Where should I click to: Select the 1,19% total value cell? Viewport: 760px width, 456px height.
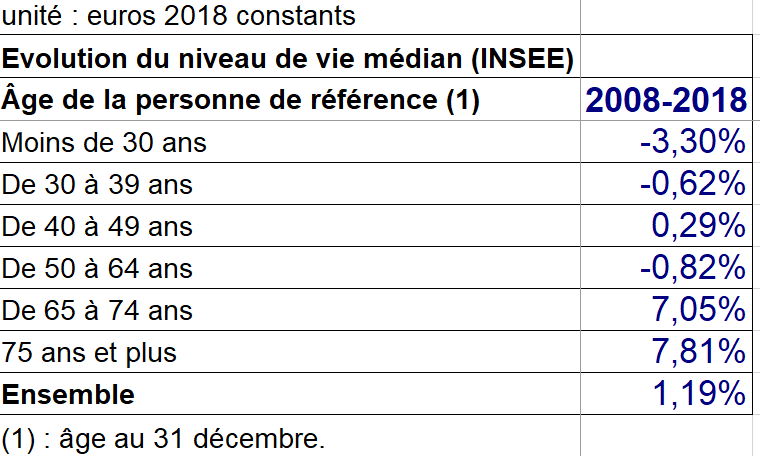666,393
